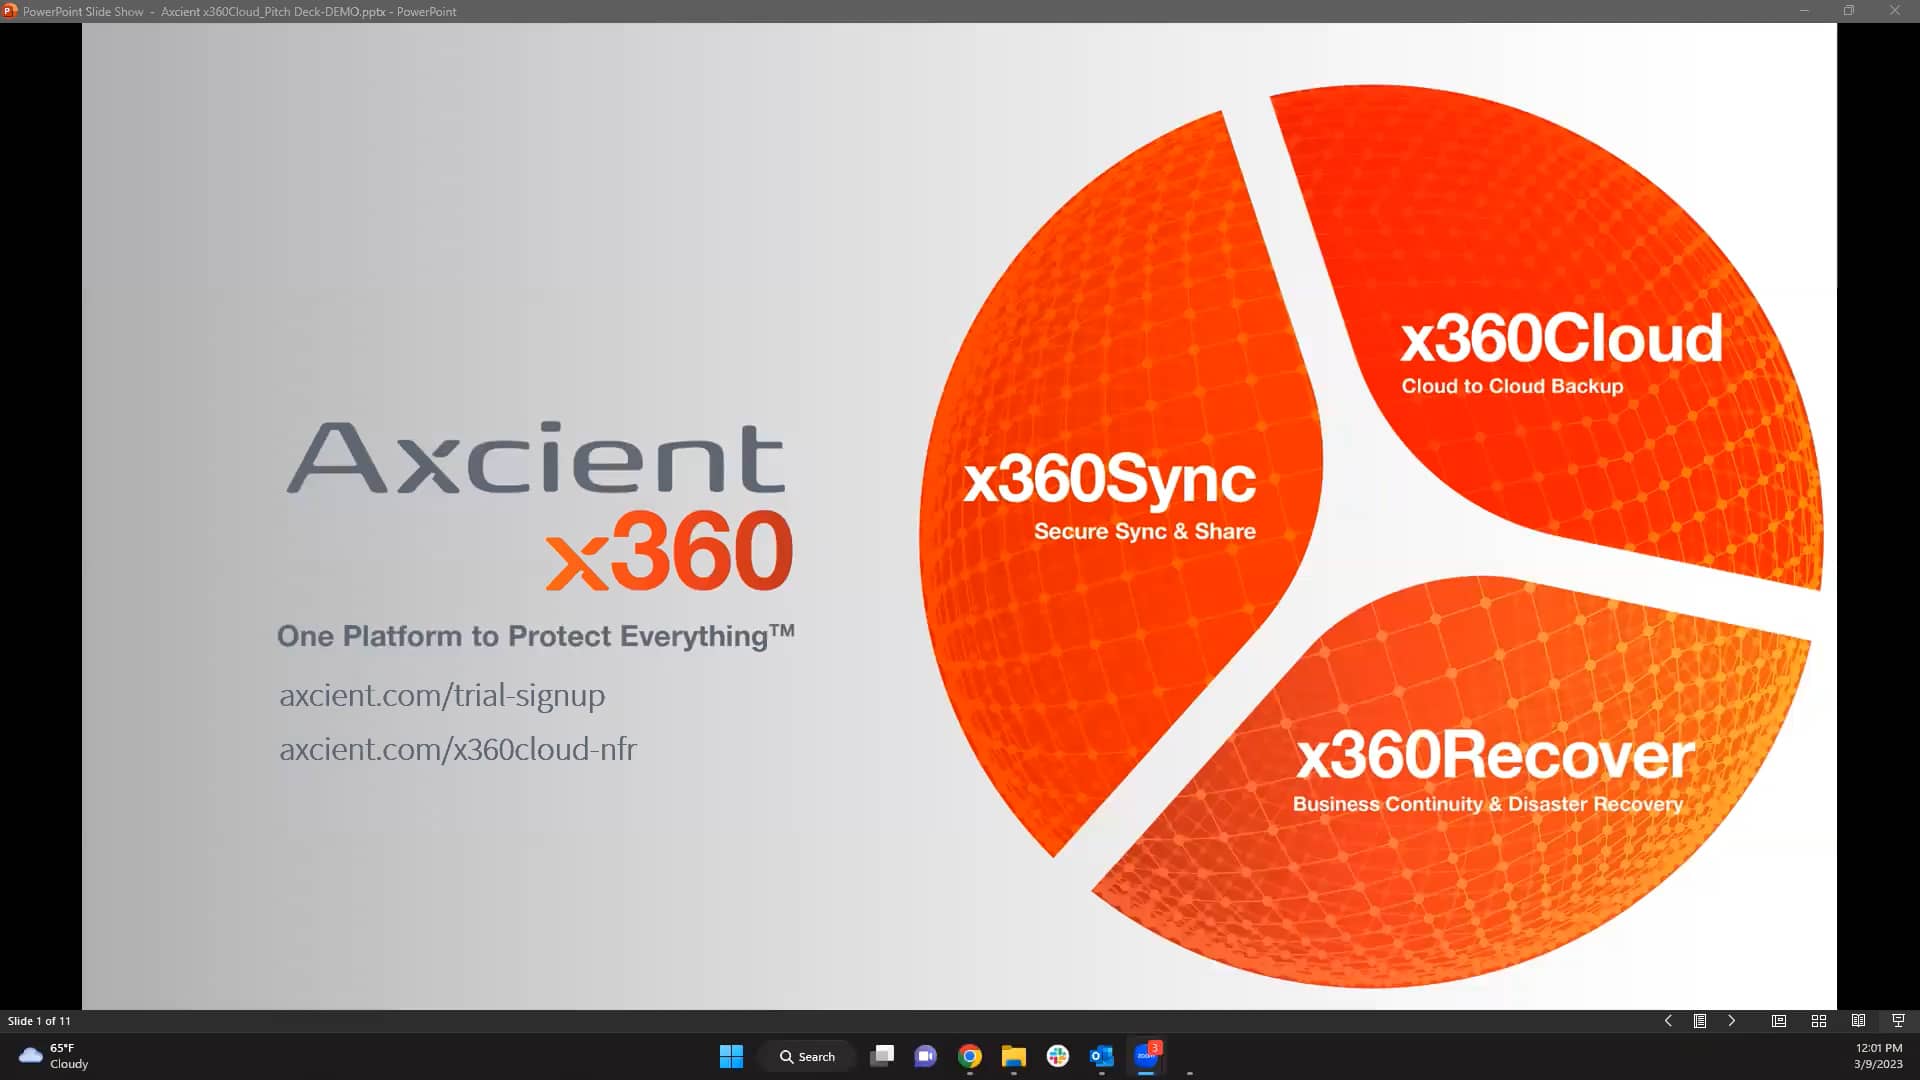Go back to the previous slide
Viewport: 1920px width, 1080px height.
tap(1667, 1020)
